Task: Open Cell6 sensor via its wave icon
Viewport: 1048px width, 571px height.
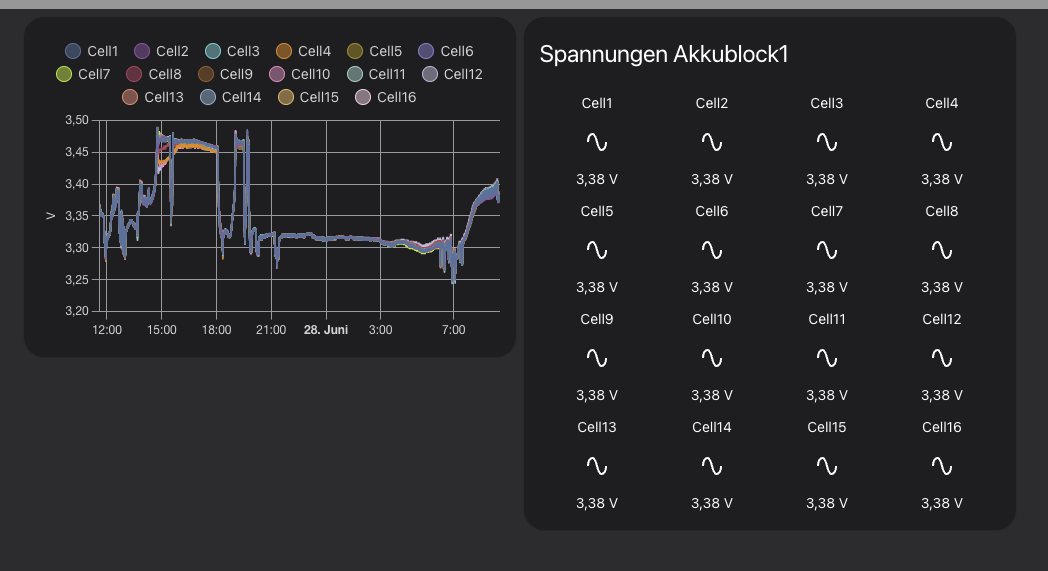Action: pos(712,250)
